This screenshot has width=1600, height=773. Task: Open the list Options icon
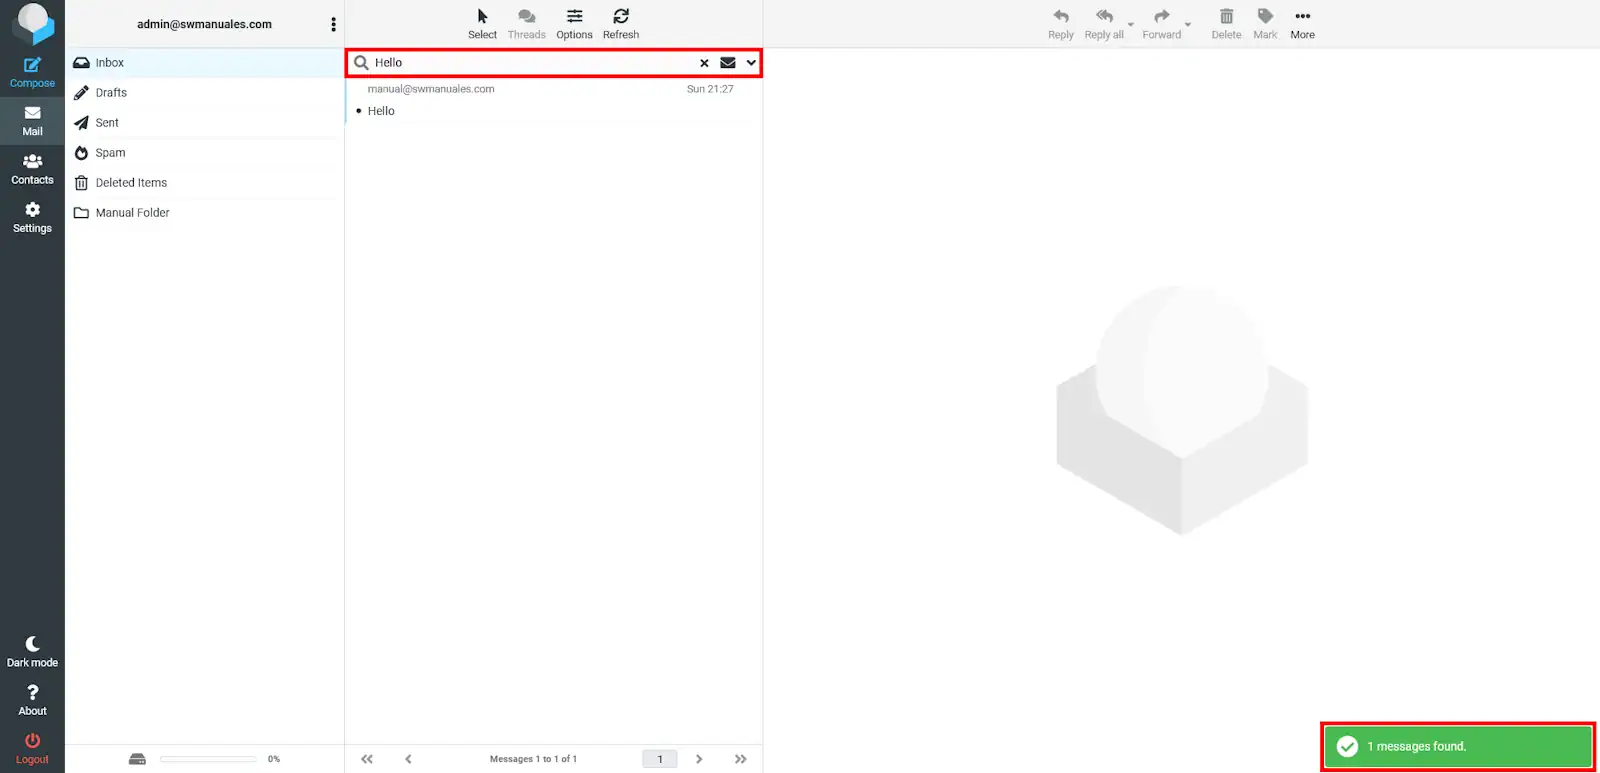click(x=574, y=23)
